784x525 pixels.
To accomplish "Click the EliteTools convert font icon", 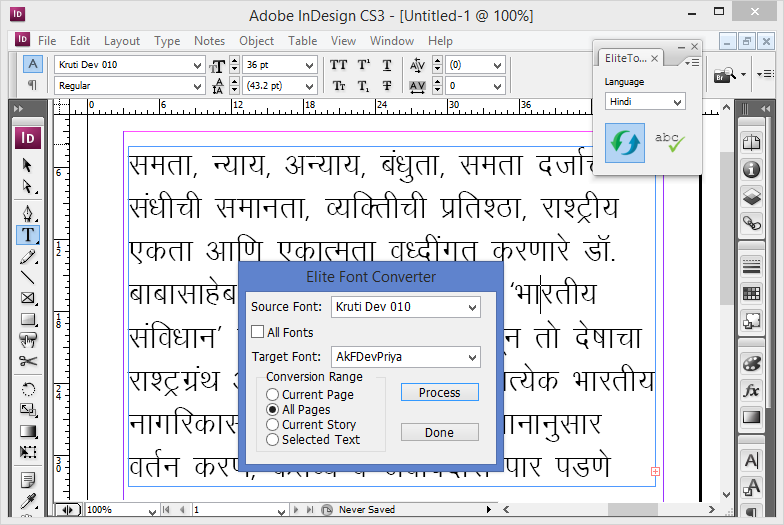I will (625, 143).
